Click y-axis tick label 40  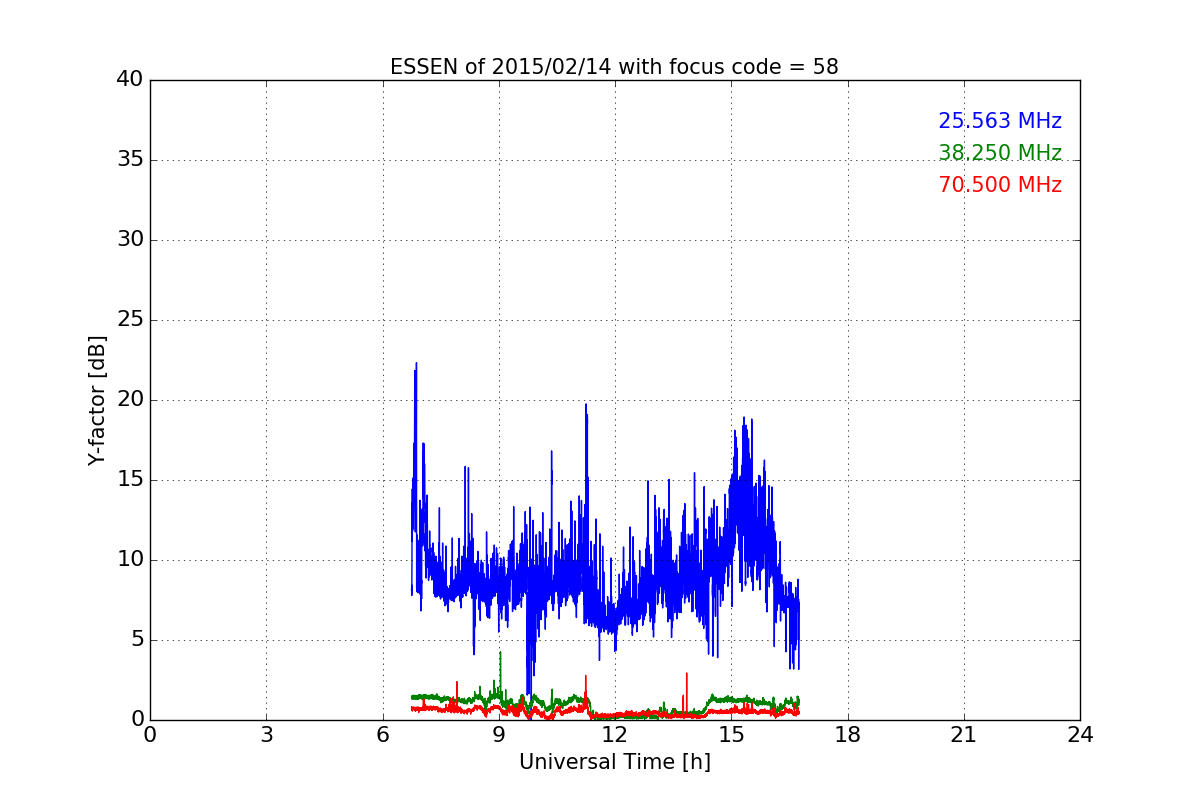pyautogui.click(x=130, y=80)
